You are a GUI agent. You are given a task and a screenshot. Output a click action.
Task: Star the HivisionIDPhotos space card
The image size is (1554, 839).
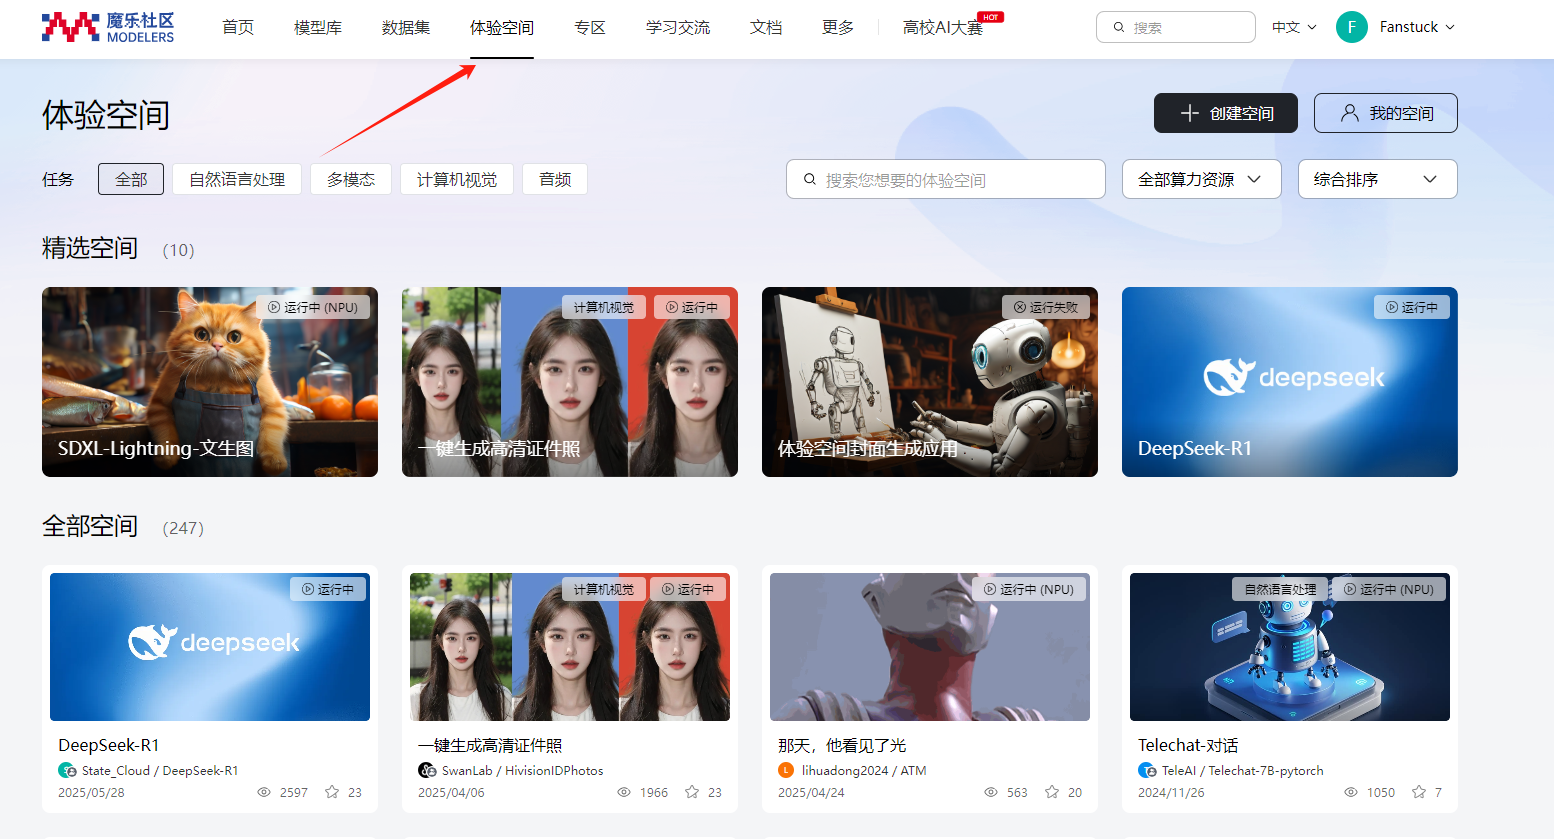pyautogui.click(x=692, y=792)
